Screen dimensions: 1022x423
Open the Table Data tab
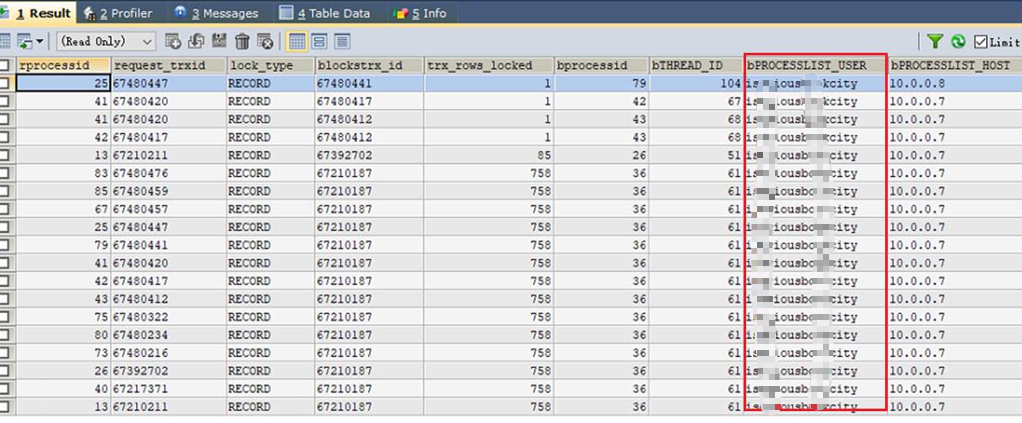328,13
